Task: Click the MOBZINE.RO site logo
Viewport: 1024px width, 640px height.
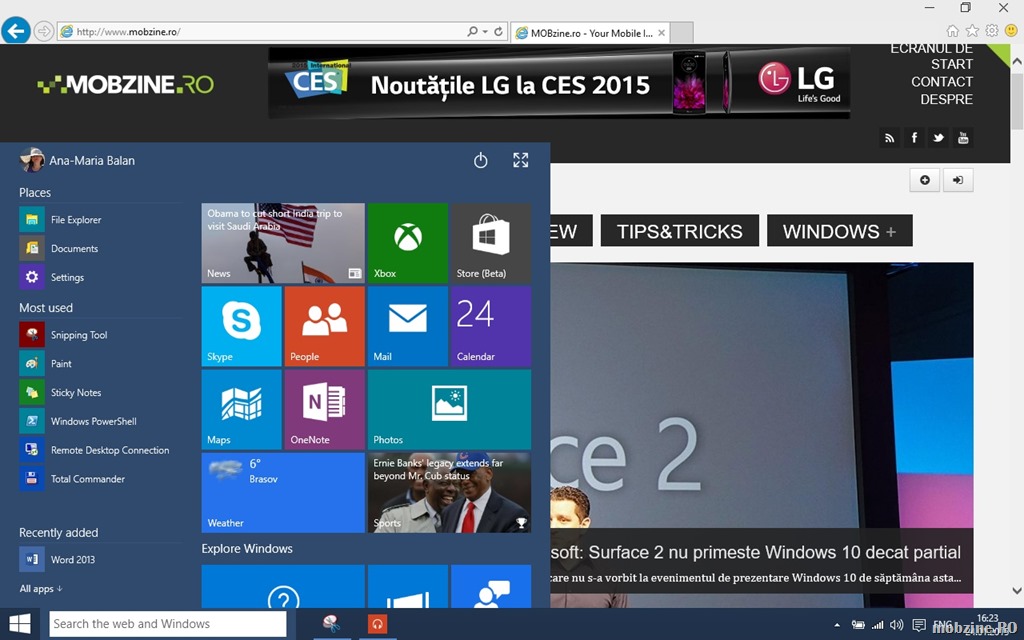Action: pos(125,84)
